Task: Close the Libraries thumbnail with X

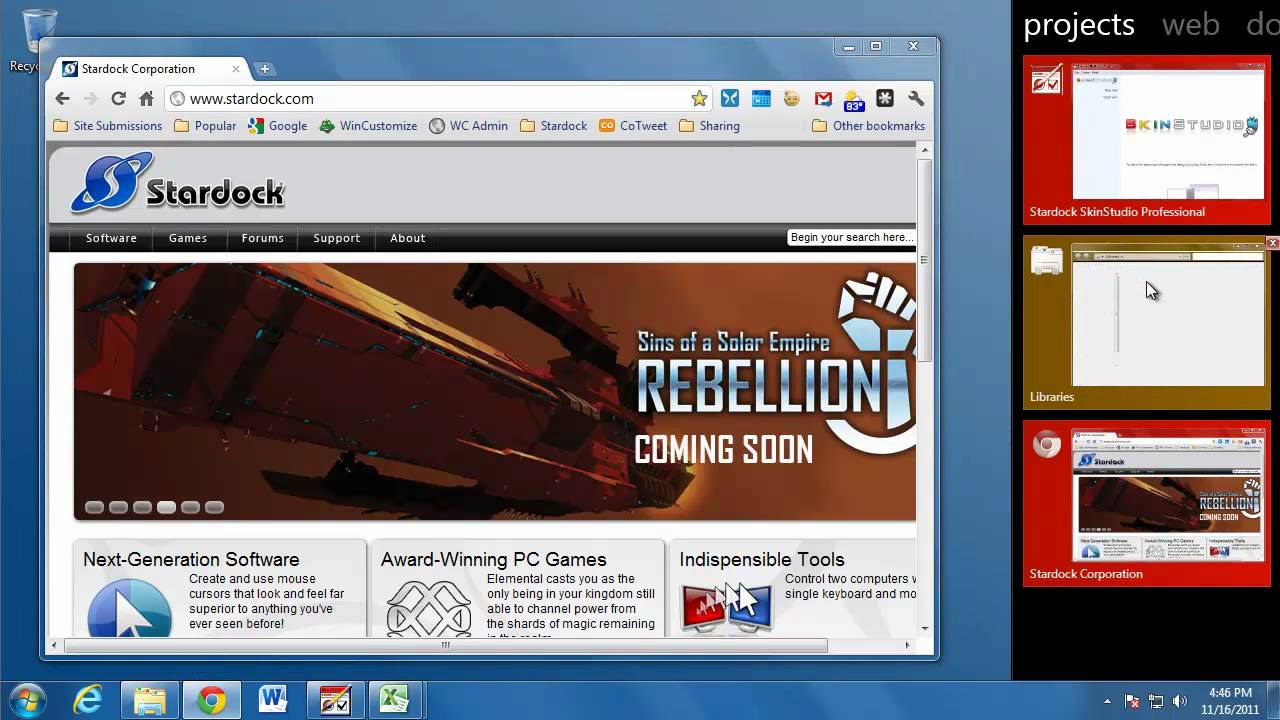Action: (1273, 243)
